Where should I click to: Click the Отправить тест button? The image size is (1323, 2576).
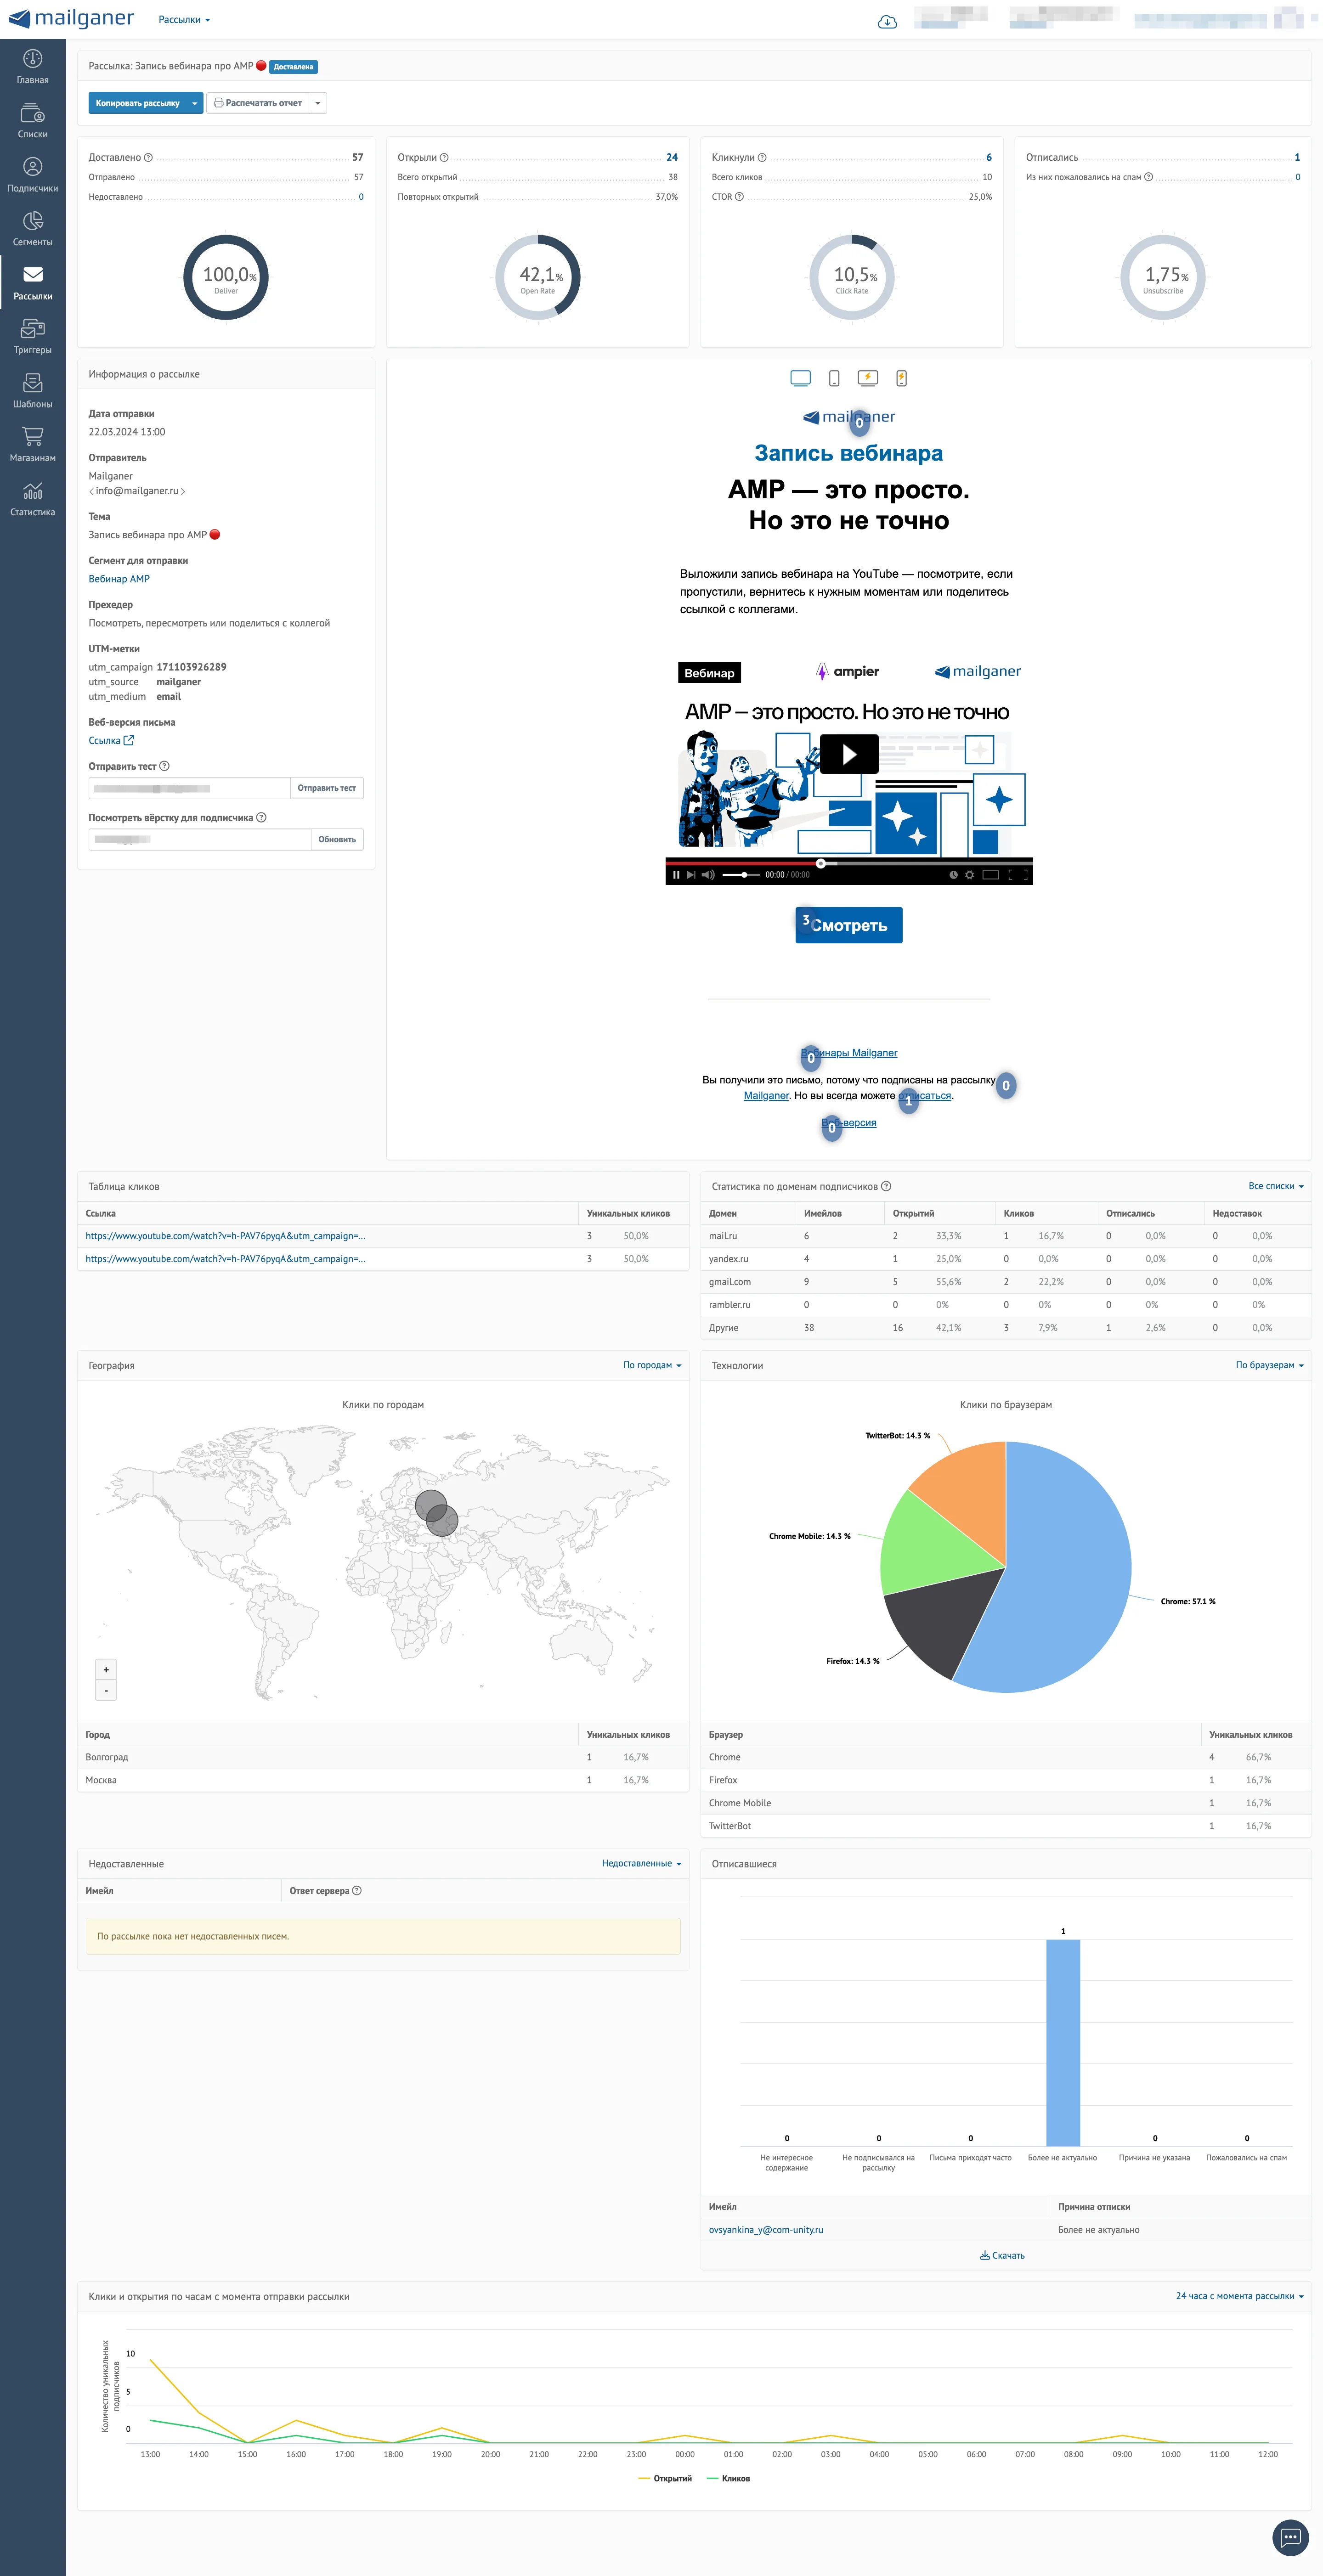(x=327, y=788)
